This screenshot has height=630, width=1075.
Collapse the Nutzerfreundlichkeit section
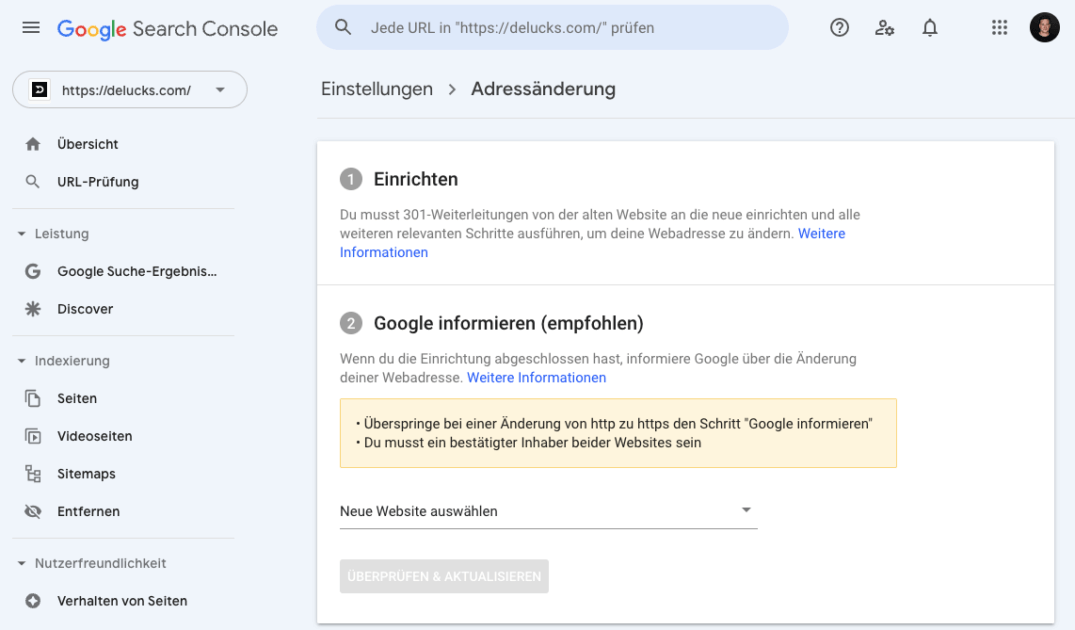click(22, 564)
